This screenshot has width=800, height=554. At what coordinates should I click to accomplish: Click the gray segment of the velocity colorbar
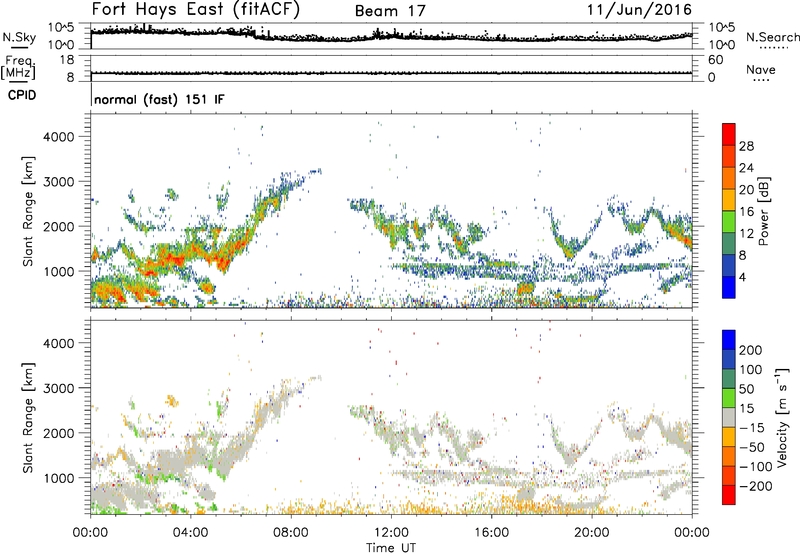[729, 417]
